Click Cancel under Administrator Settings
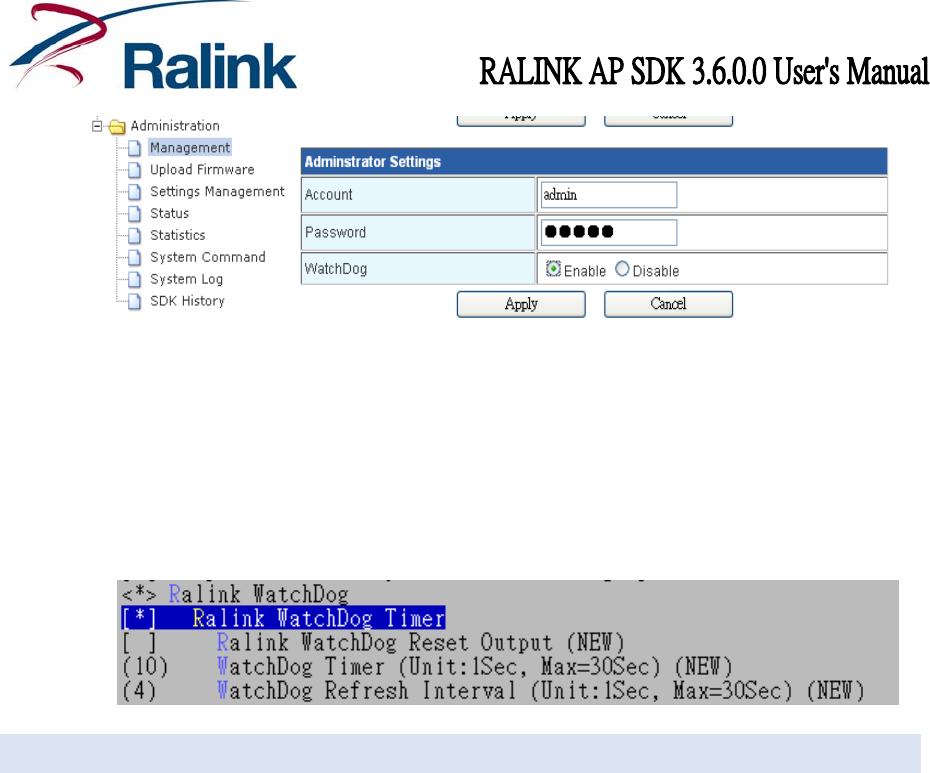930x773 pixels. tap(668, 304)
